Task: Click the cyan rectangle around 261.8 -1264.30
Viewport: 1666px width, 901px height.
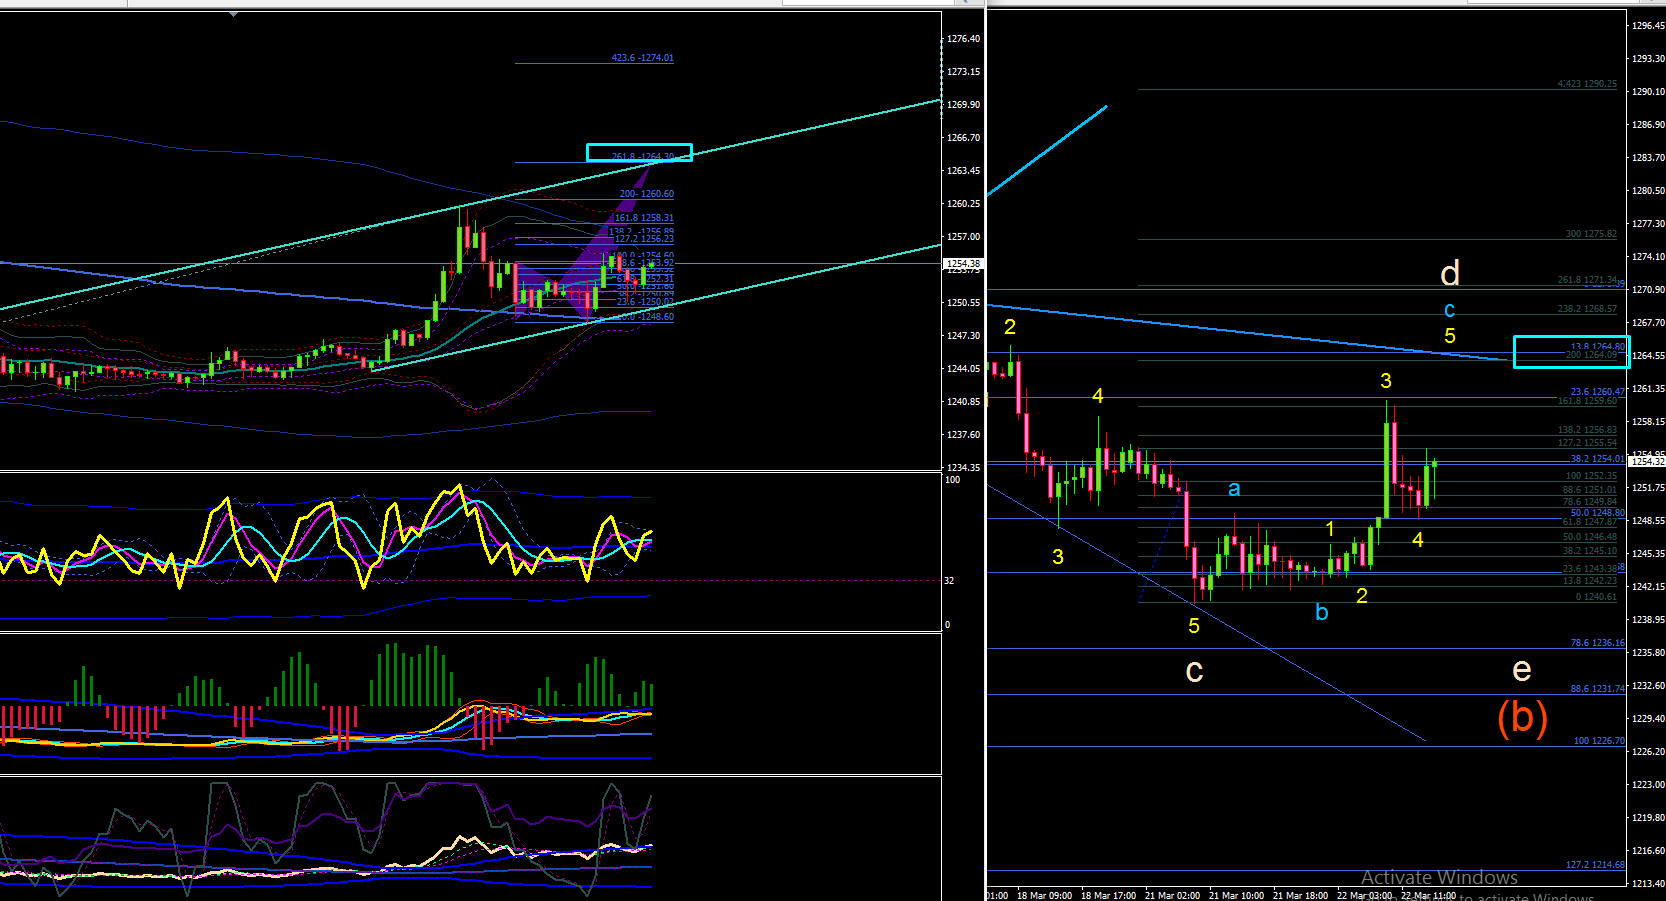Action: (639, 153)
